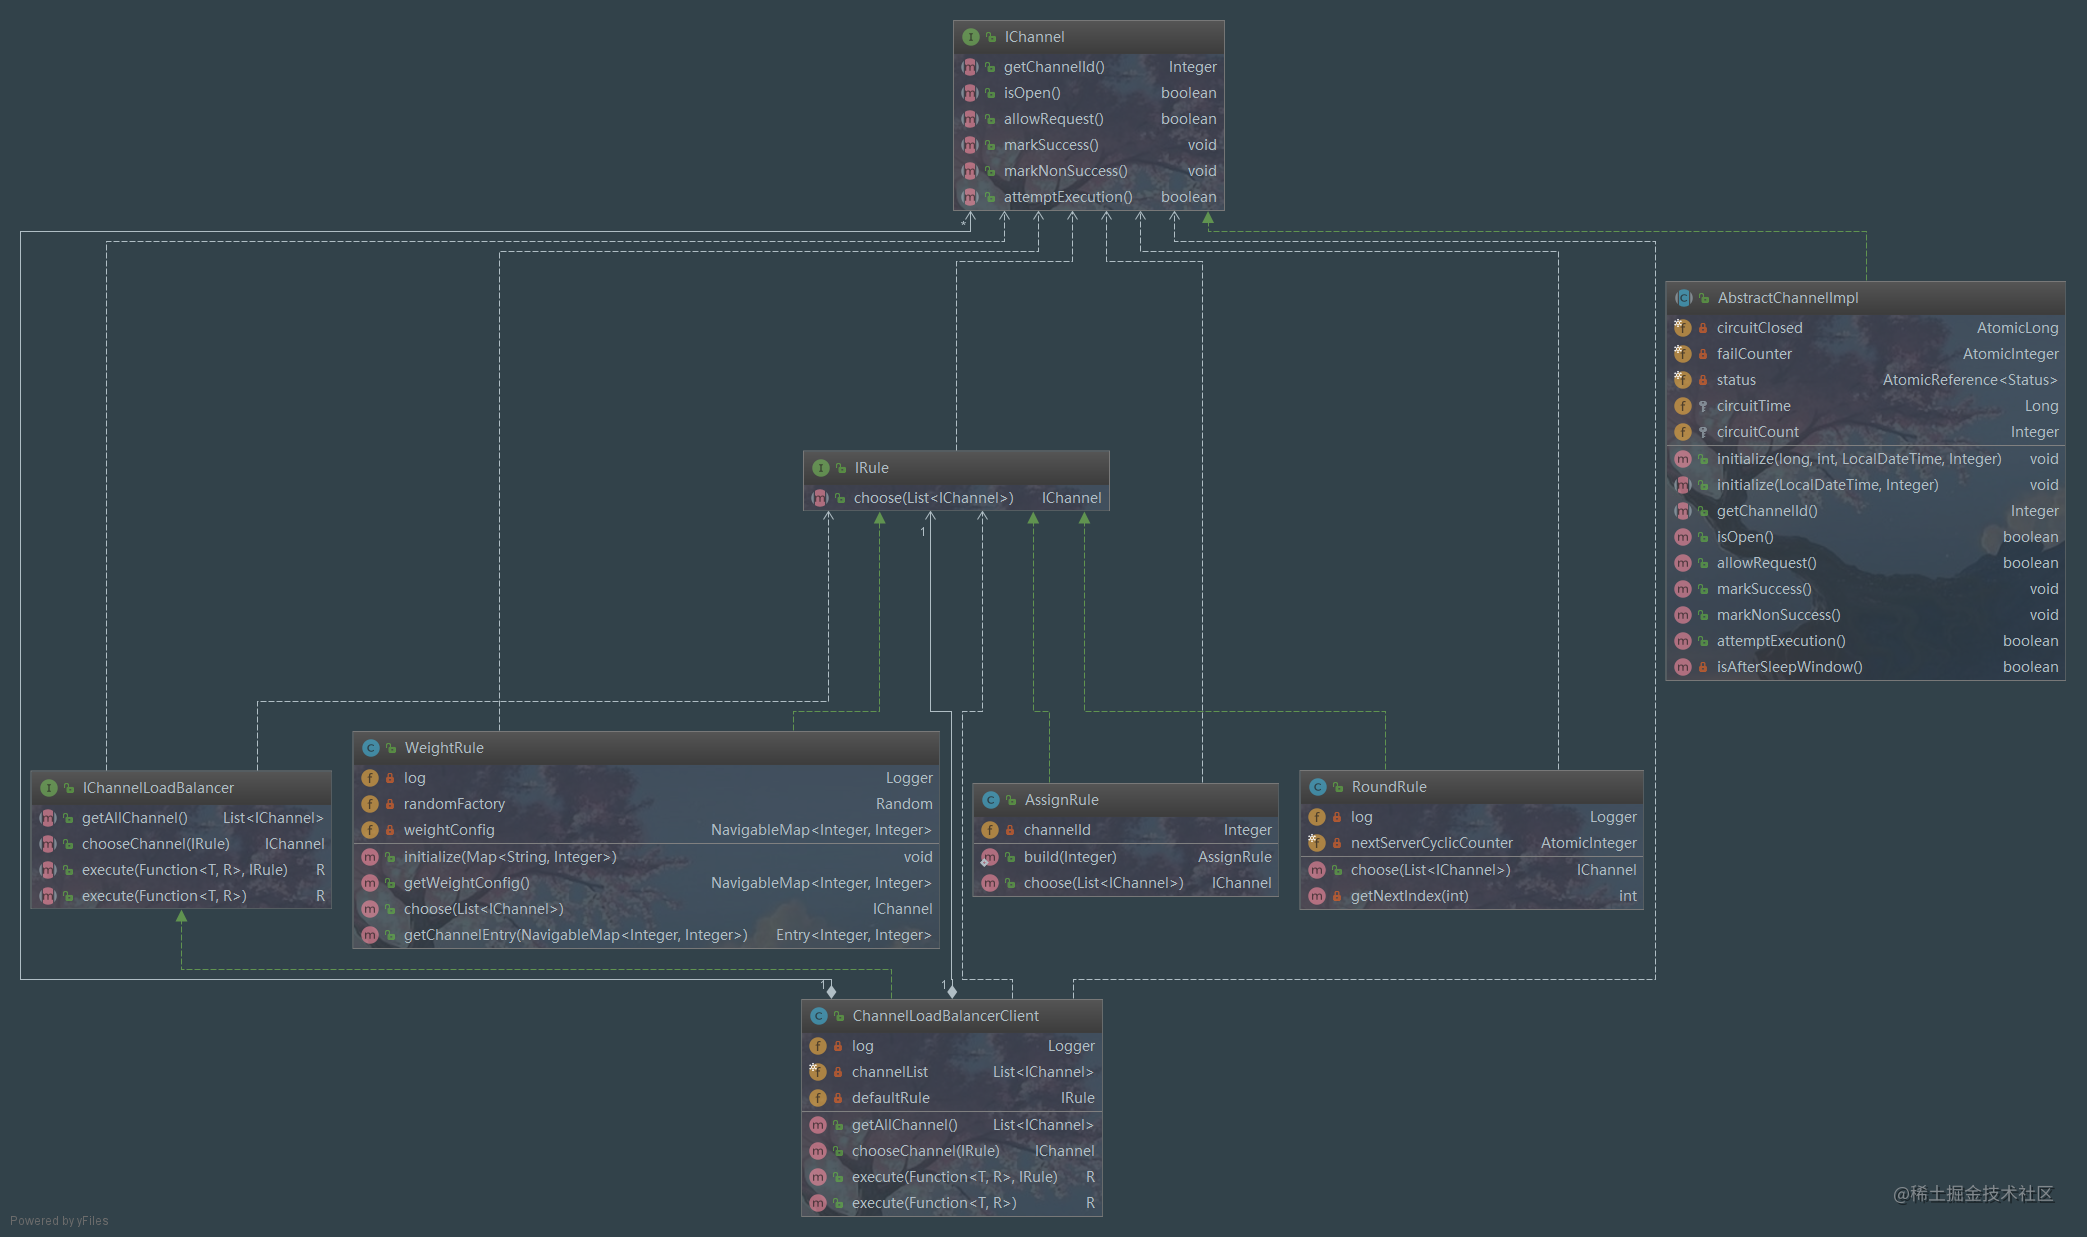Click the method icon beside getChannelId() in IChannel
This screenshot has height=1237, width=2087.
[x=970, y=67]
